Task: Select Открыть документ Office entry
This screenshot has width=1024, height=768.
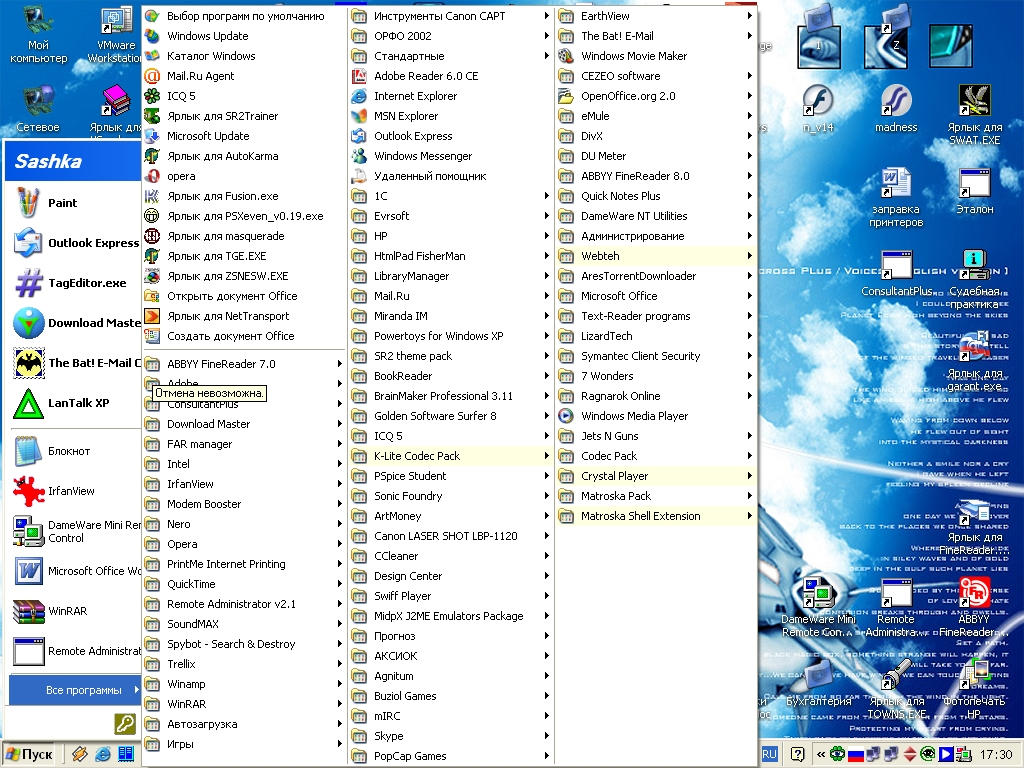Action: [243, 296]
